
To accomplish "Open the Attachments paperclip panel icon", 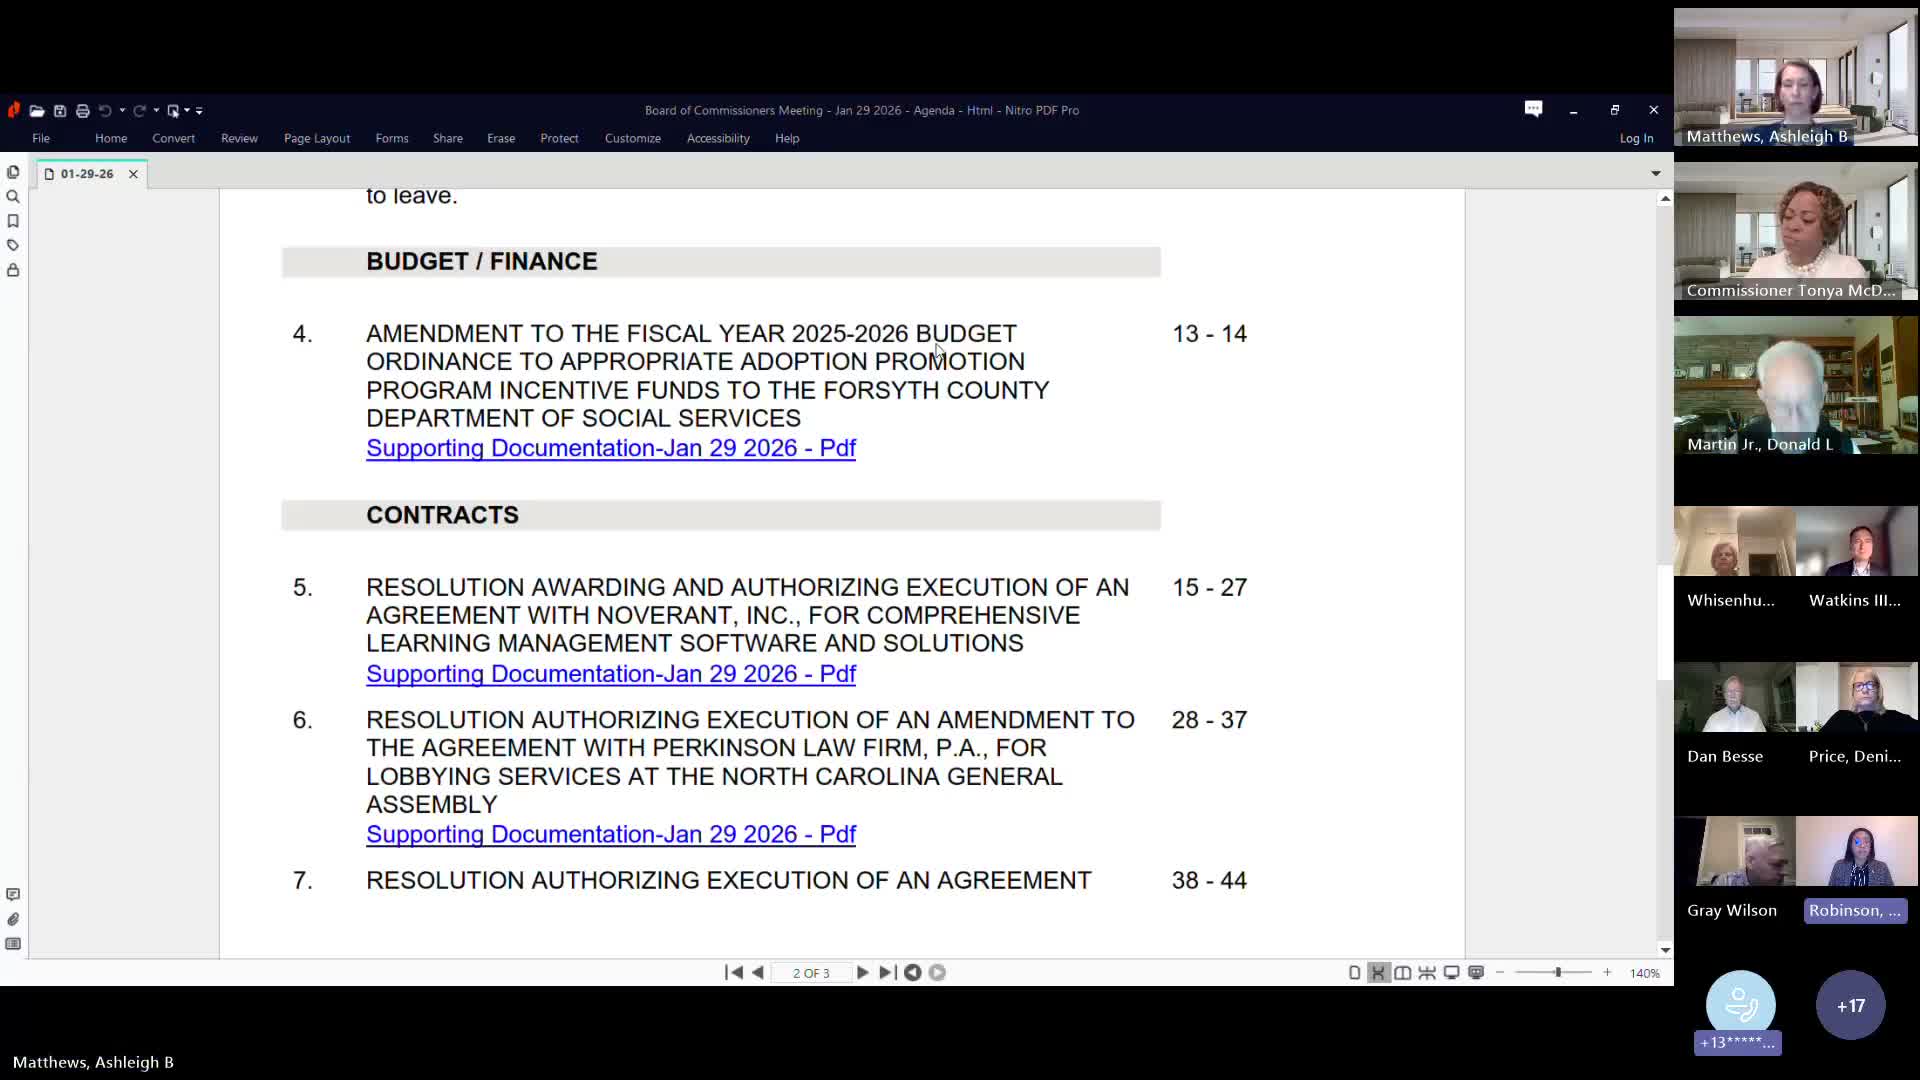I will tap(13, 919).
